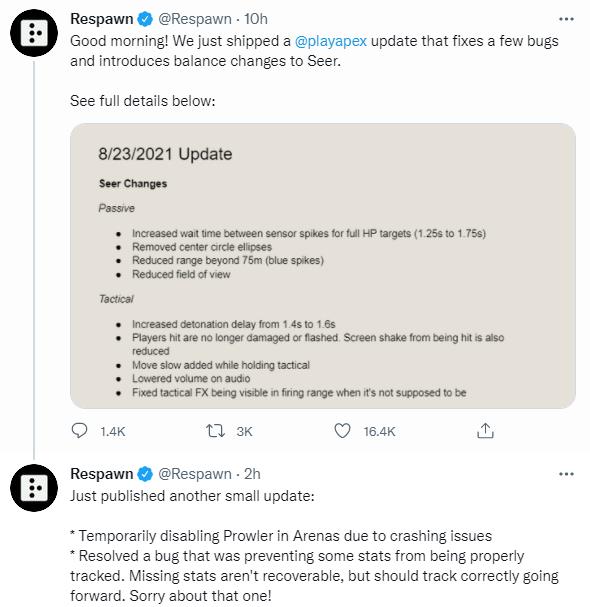This screenshot has width=590, height=607.
Task: Open the reply icon on first tweet
Action: tap(79, 431)
